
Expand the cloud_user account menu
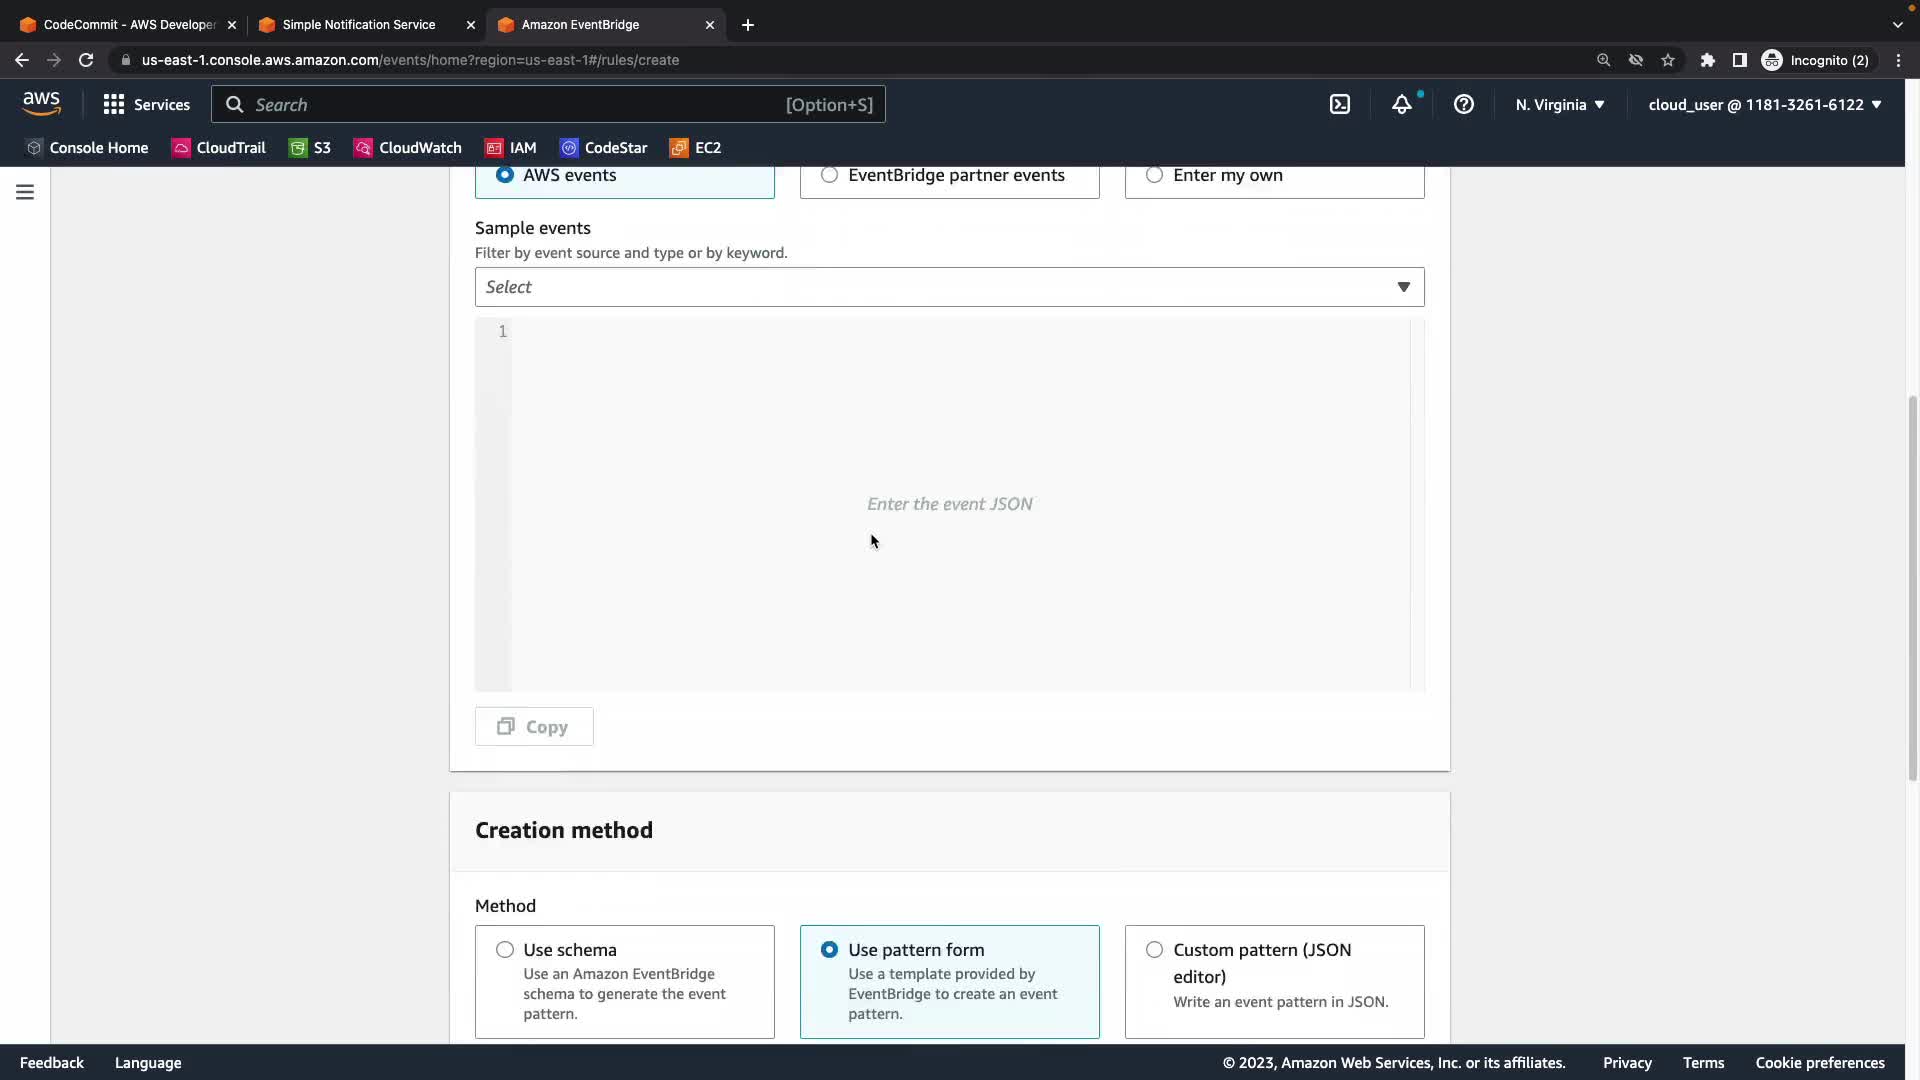[1764, 104]
